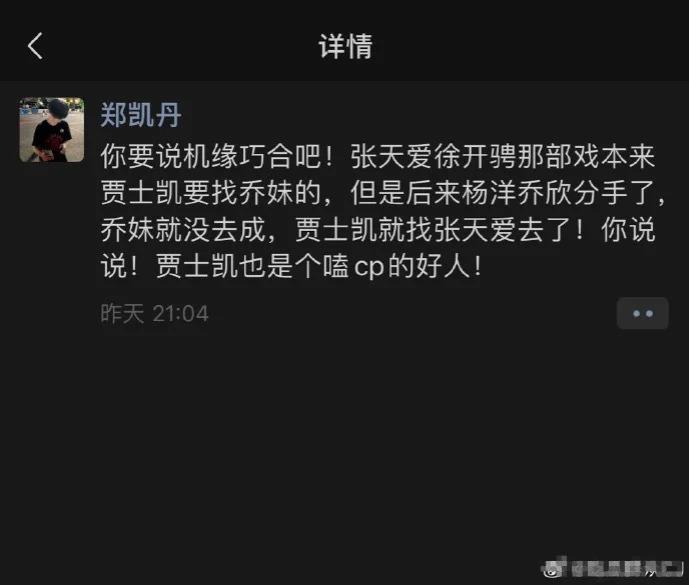Click the phrase 贾士凯要找乔妹的
This screenshot has height=585, width=689.
(x=211, y=193)
